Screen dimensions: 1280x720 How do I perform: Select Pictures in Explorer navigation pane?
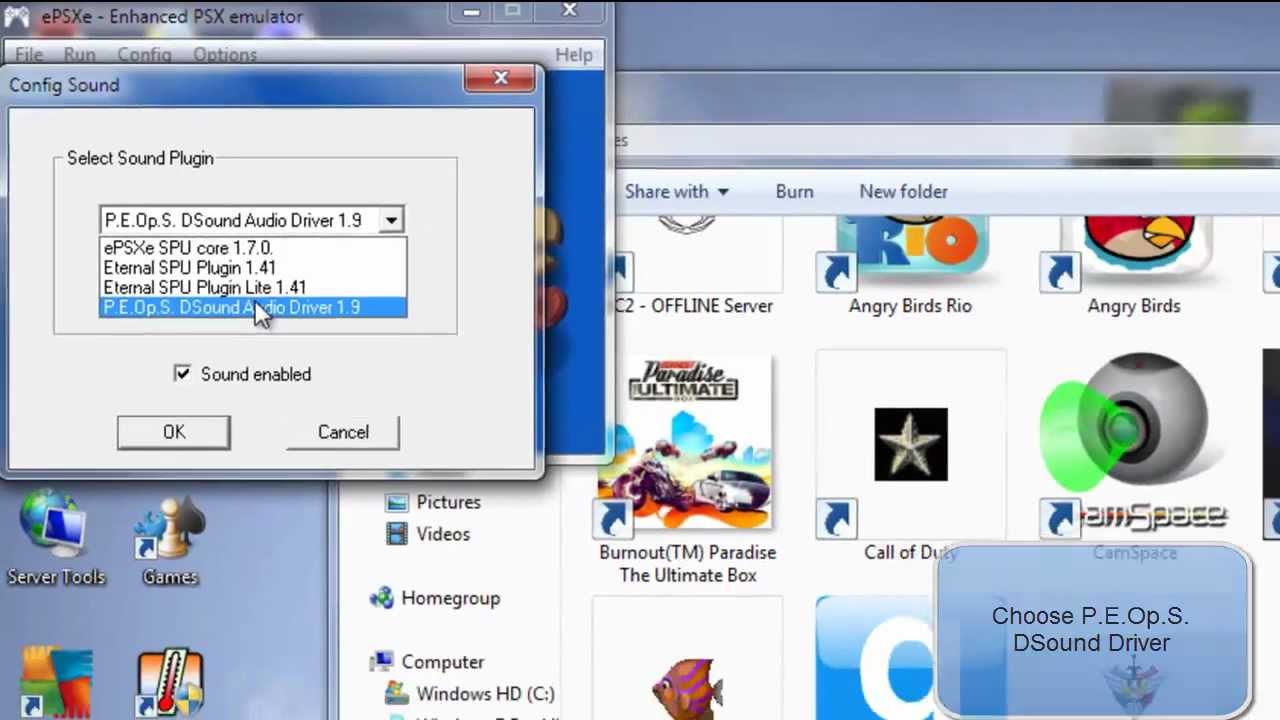pos(433,502)
